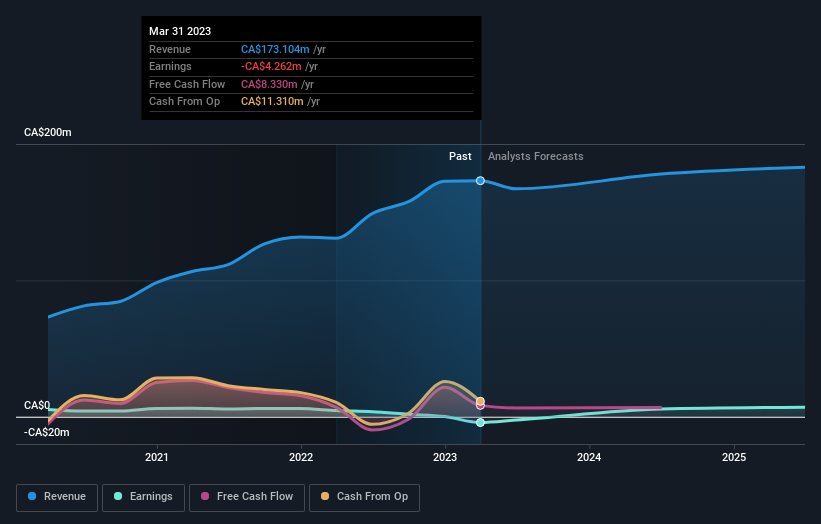The width and height of the screenshot is (821, 524).
Task: Click the orange Cash From Op data point
Action: (x=480, y=401)
